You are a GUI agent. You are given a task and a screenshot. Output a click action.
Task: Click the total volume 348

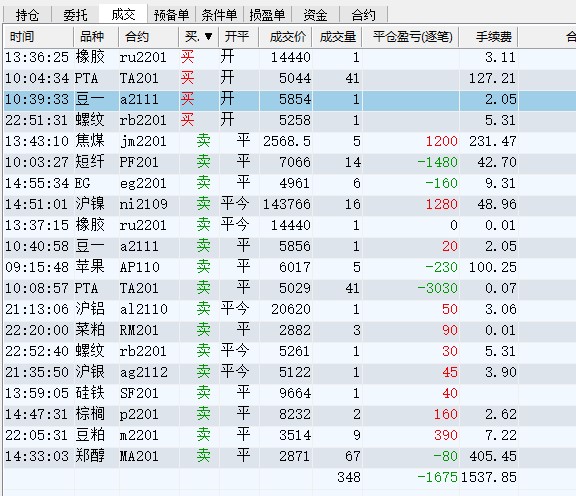349,477
